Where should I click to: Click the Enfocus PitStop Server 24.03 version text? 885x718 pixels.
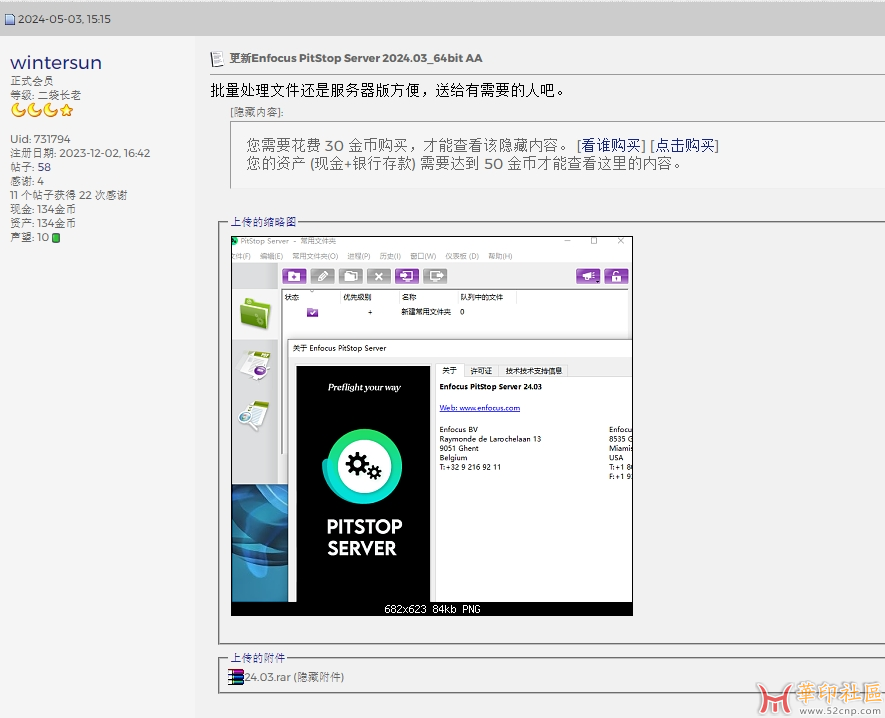point(490,387)
